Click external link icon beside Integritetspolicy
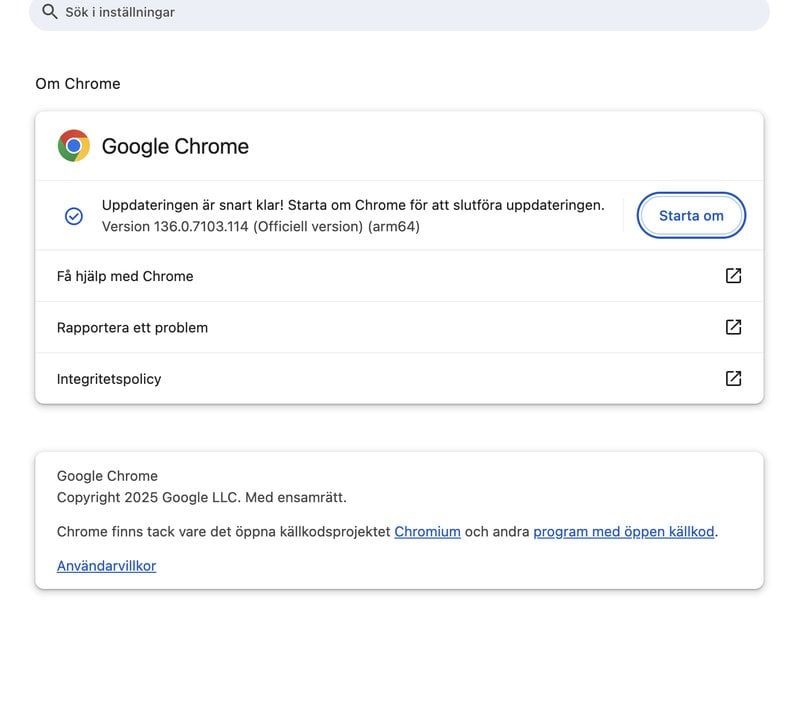 (733, 379)
